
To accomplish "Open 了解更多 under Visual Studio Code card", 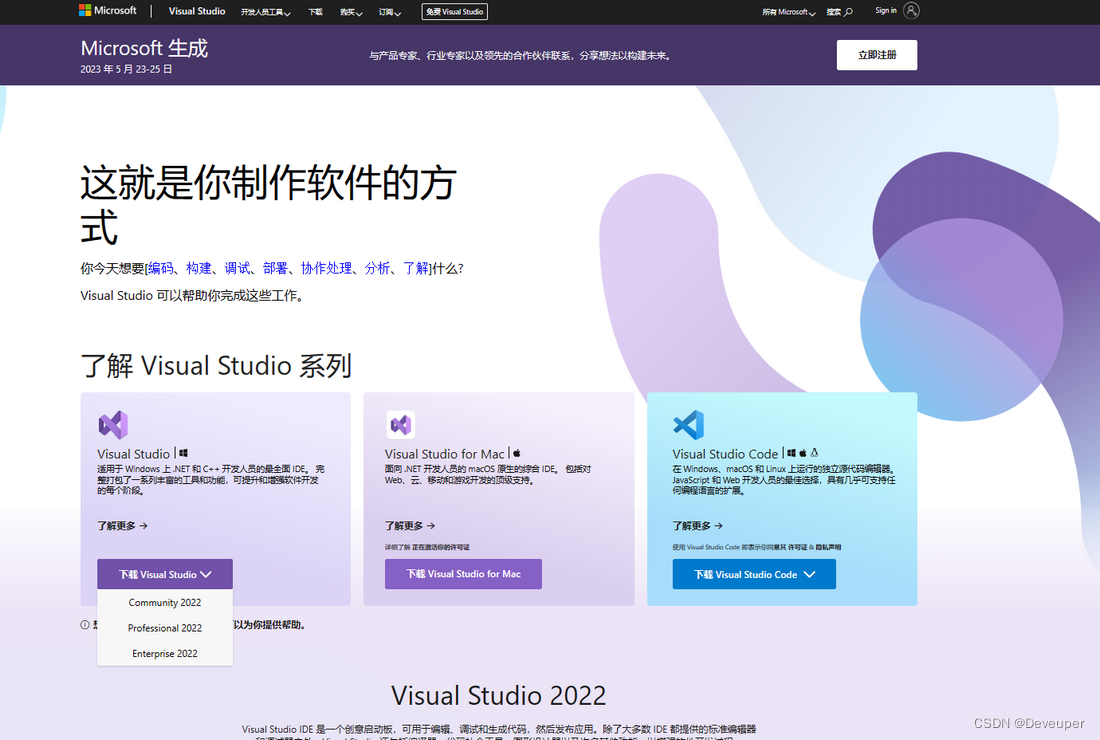I will 697,525.
